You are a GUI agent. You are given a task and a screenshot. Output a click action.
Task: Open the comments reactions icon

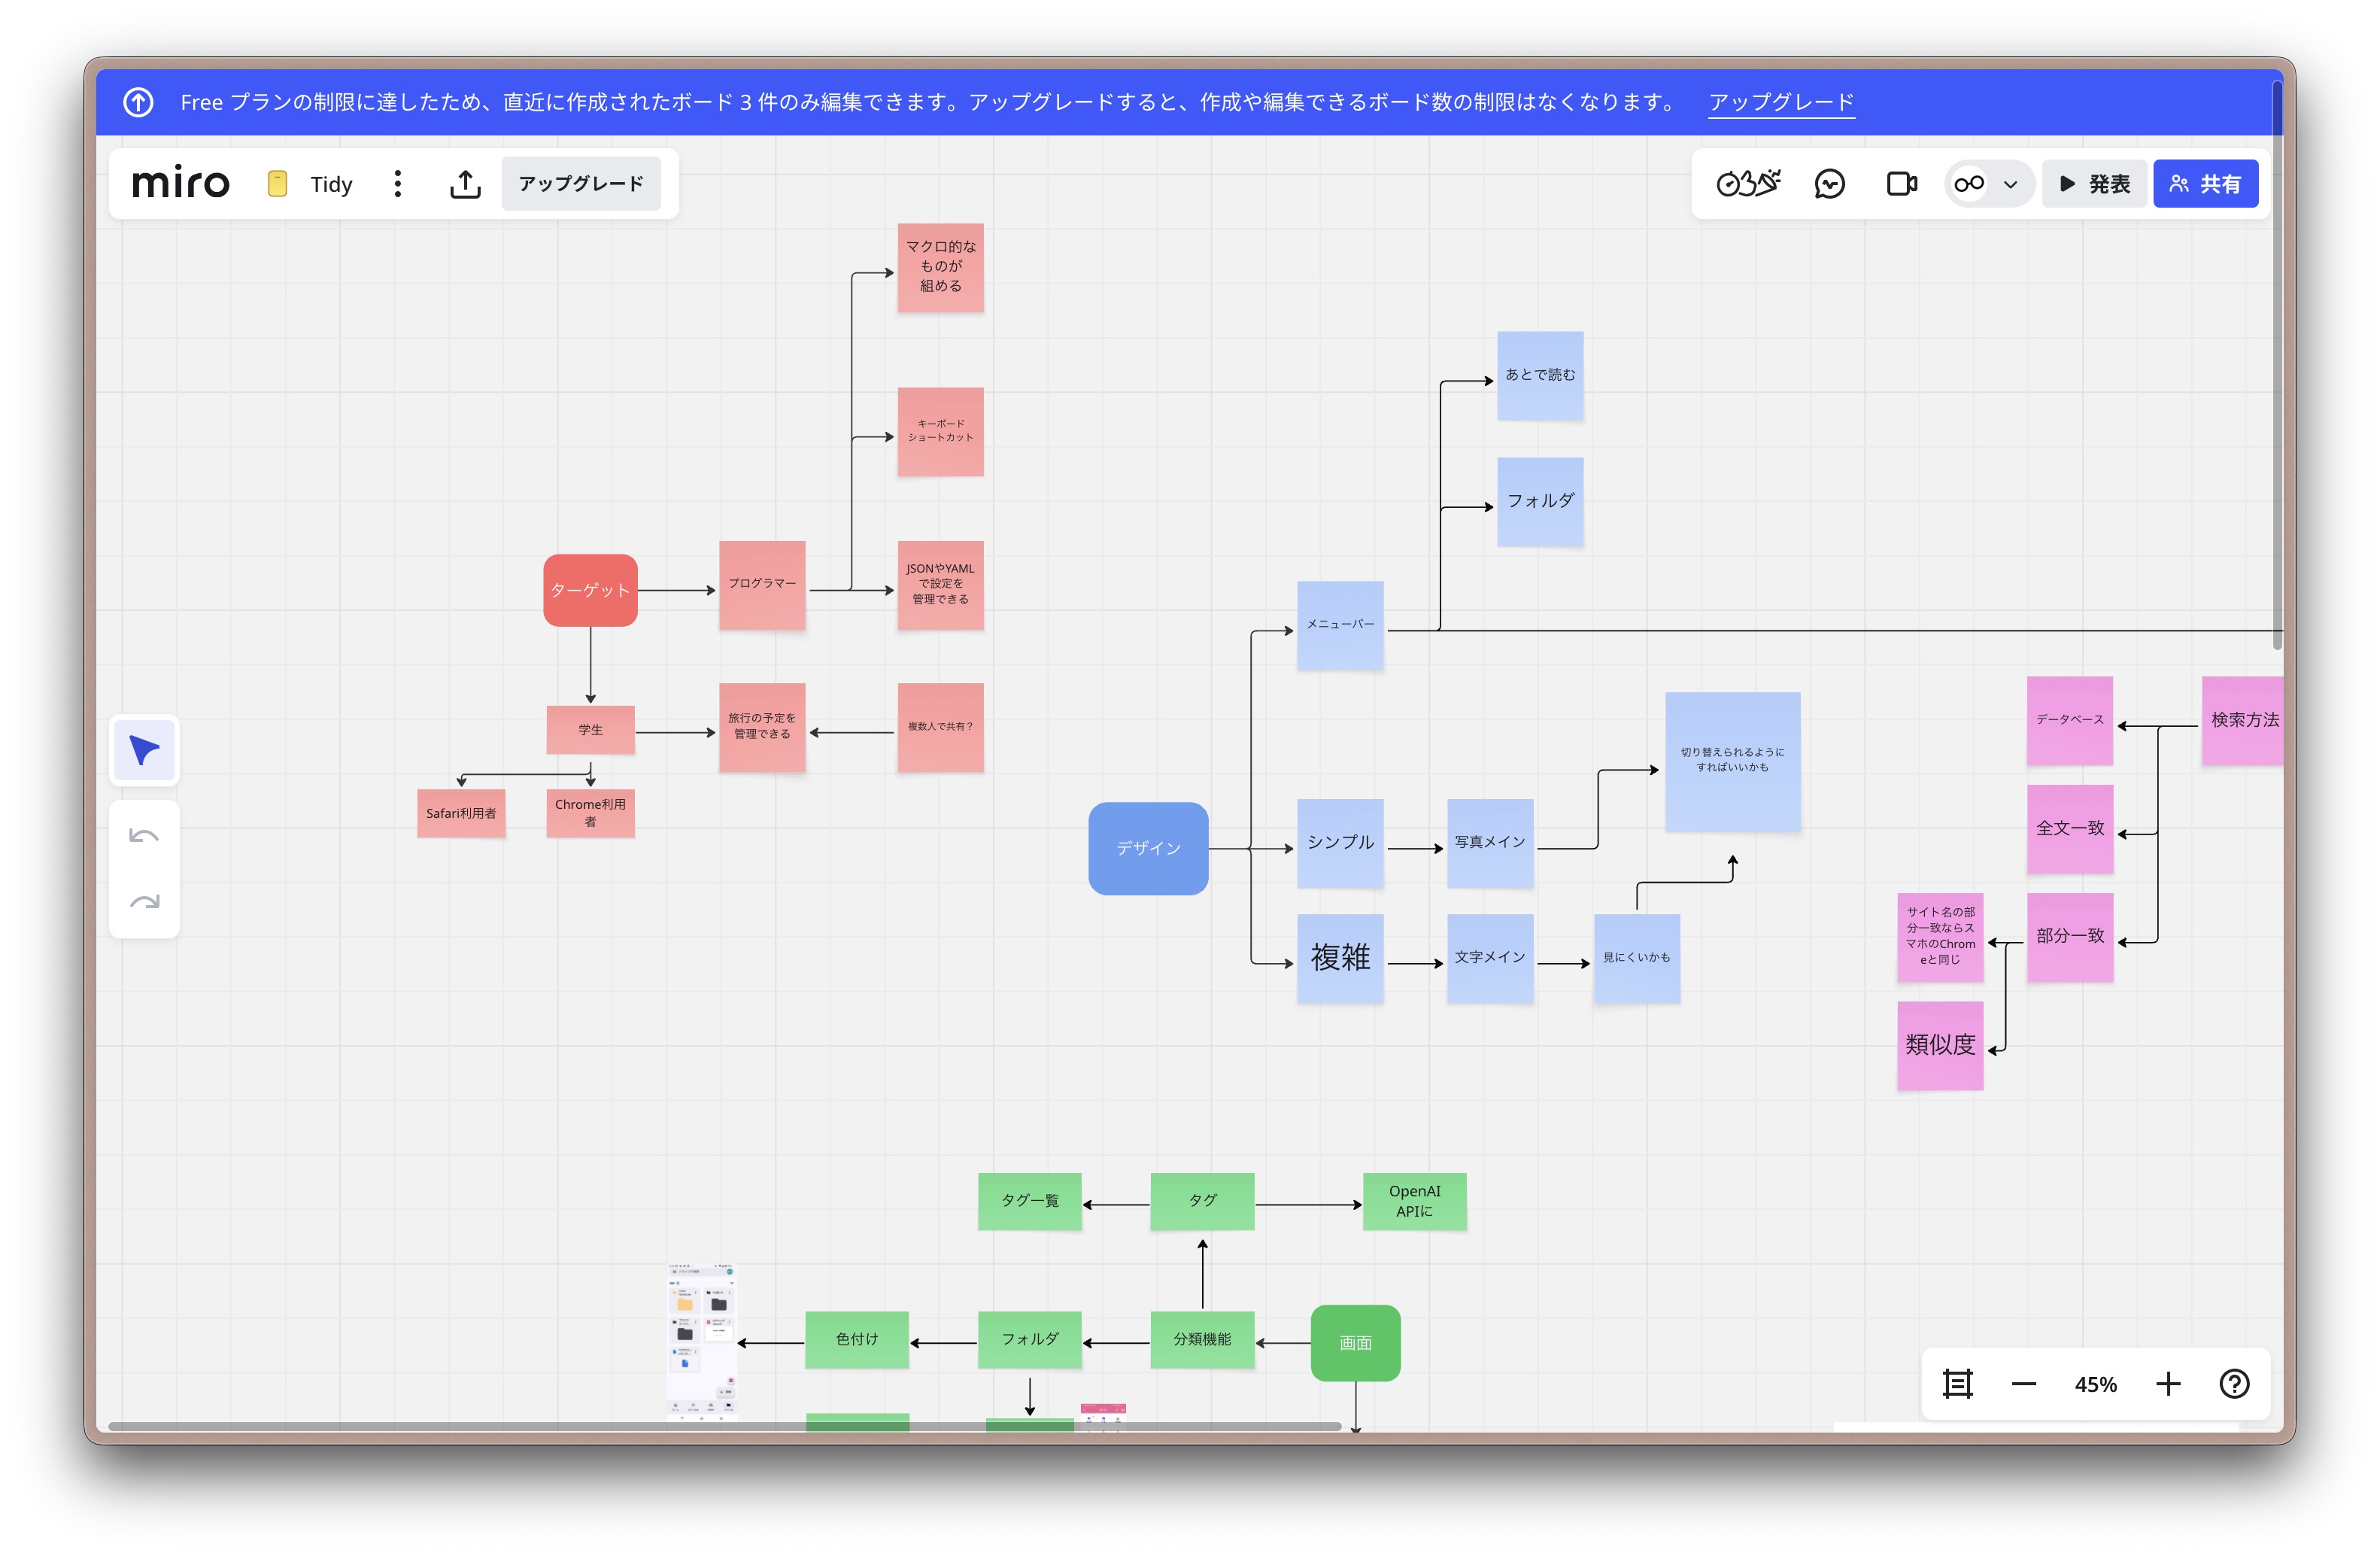1829,184
